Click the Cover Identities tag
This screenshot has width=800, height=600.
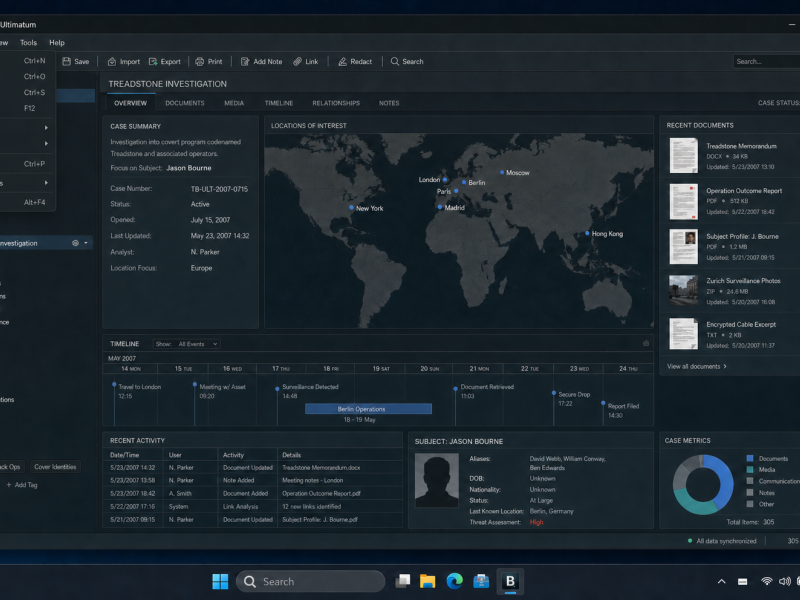coord(55,467)
